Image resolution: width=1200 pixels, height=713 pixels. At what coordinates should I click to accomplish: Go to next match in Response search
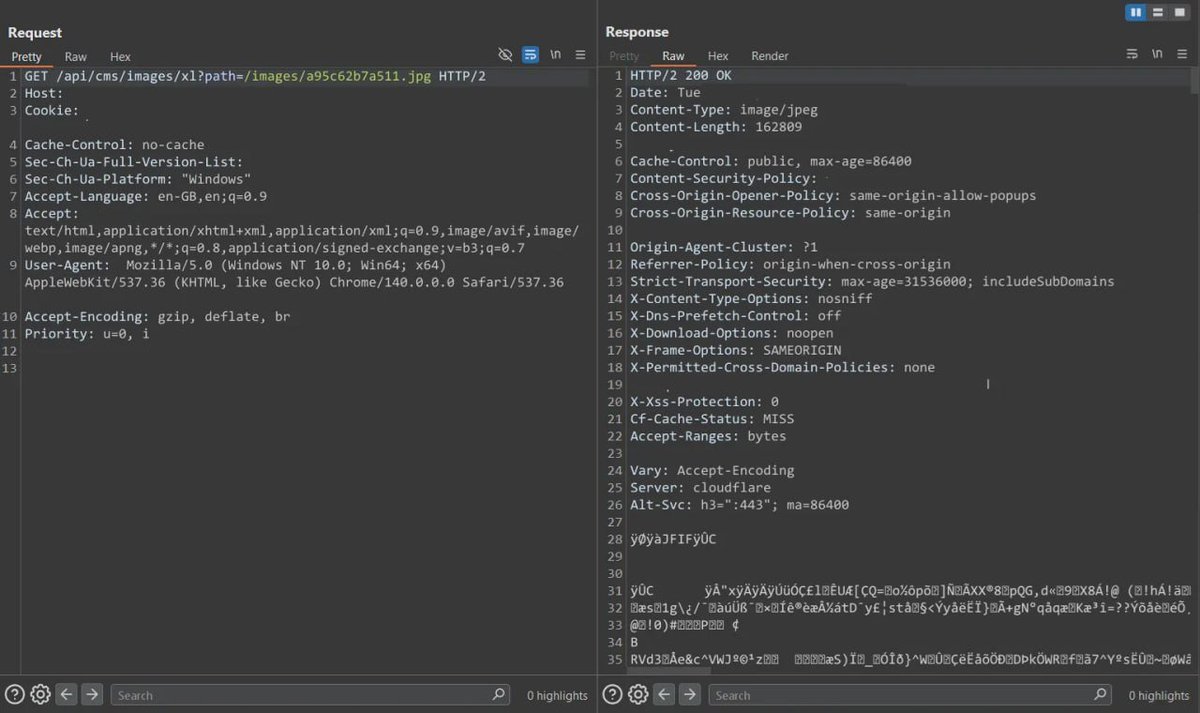(689, 694)
